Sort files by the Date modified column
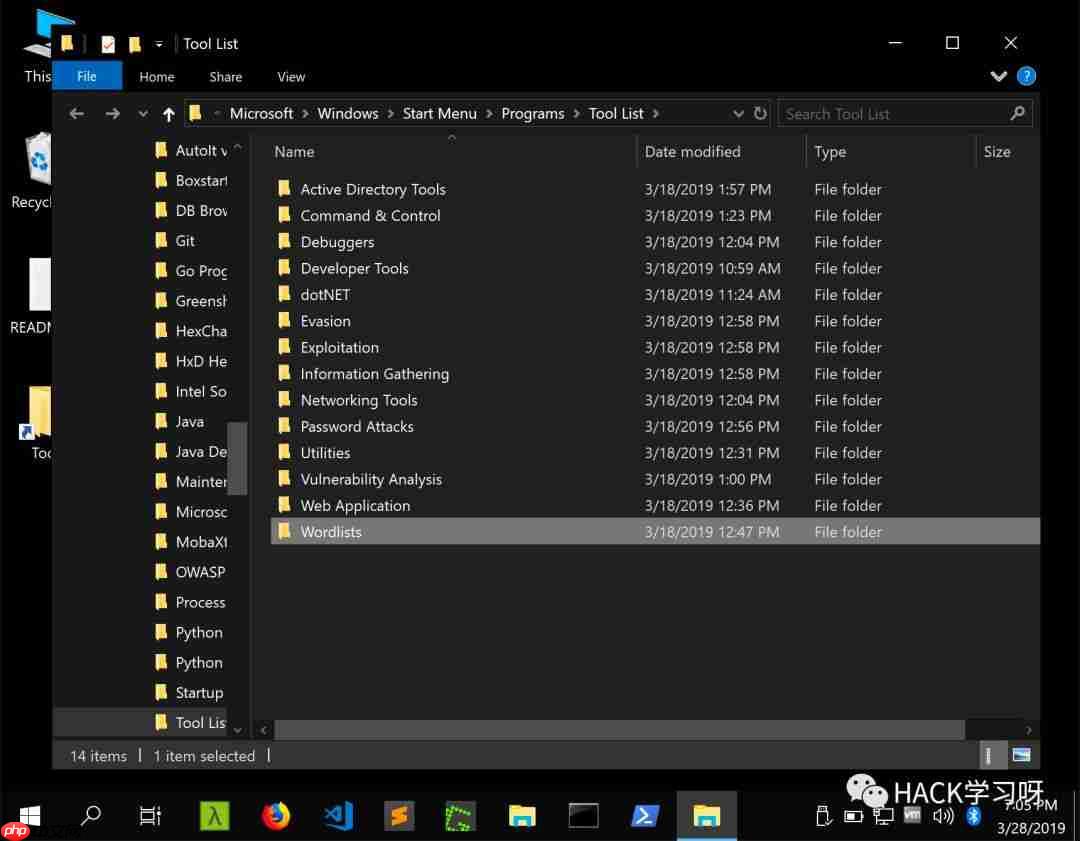This screenshot has width=1080, height=841. 692,151
